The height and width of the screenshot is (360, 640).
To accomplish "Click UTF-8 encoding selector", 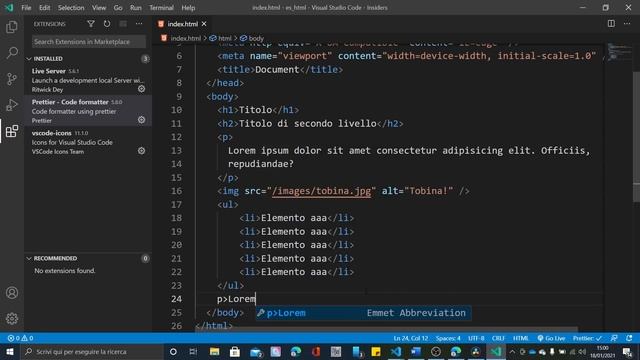I will (x=476, y=338).
